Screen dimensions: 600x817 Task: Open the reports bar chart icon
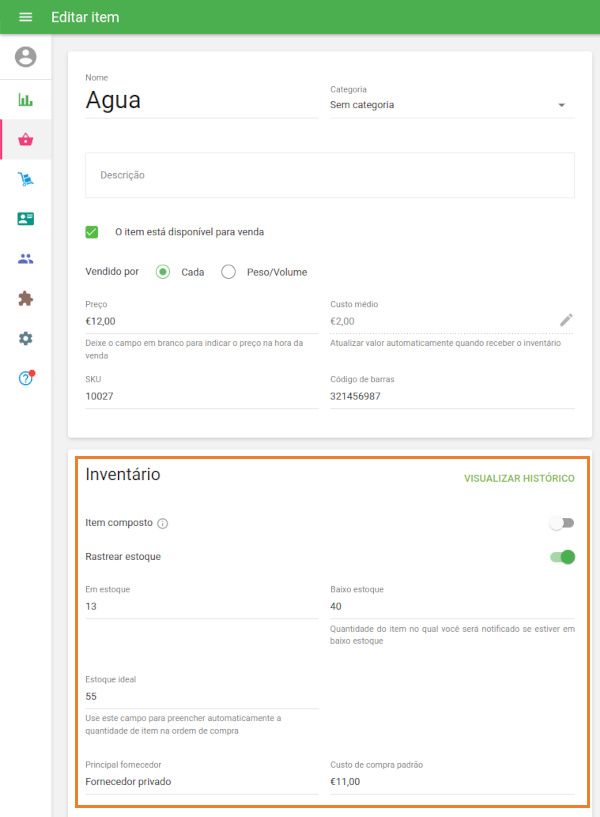click(x=25, y=99)
